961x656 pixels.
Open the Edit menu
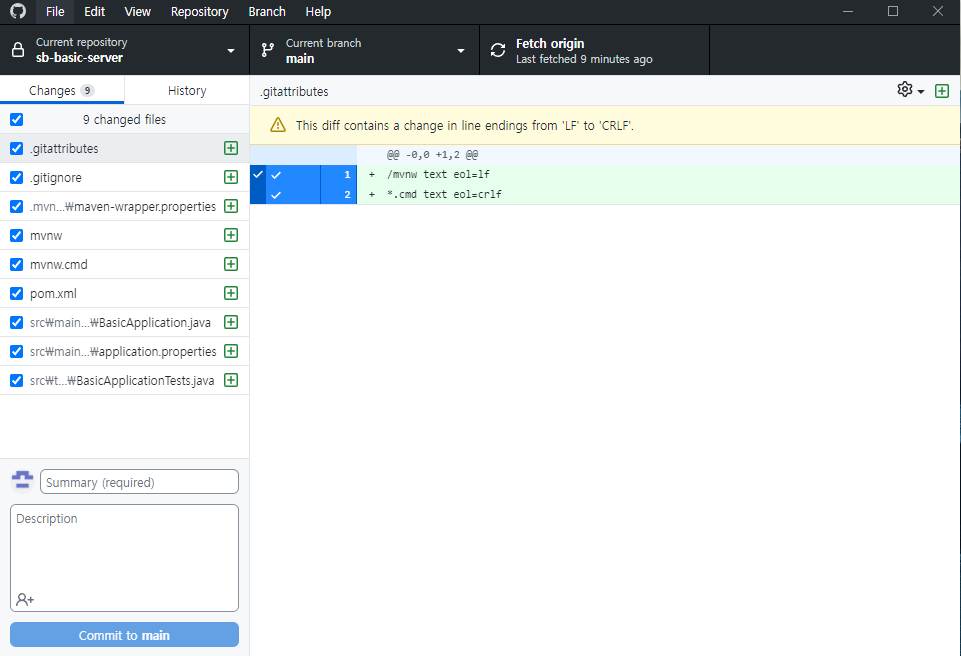click(x=94, y=11)
